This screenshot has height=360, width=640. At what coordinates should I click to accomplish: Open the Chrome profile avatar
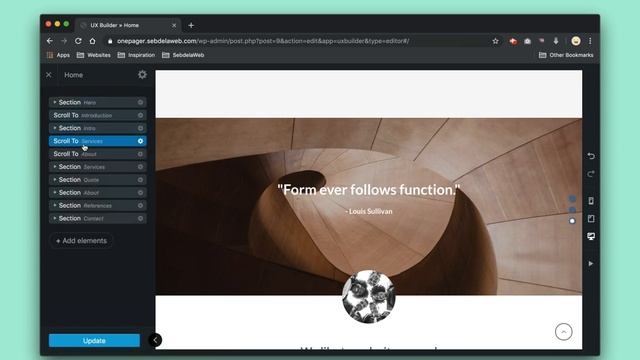(x=576, y=41)
